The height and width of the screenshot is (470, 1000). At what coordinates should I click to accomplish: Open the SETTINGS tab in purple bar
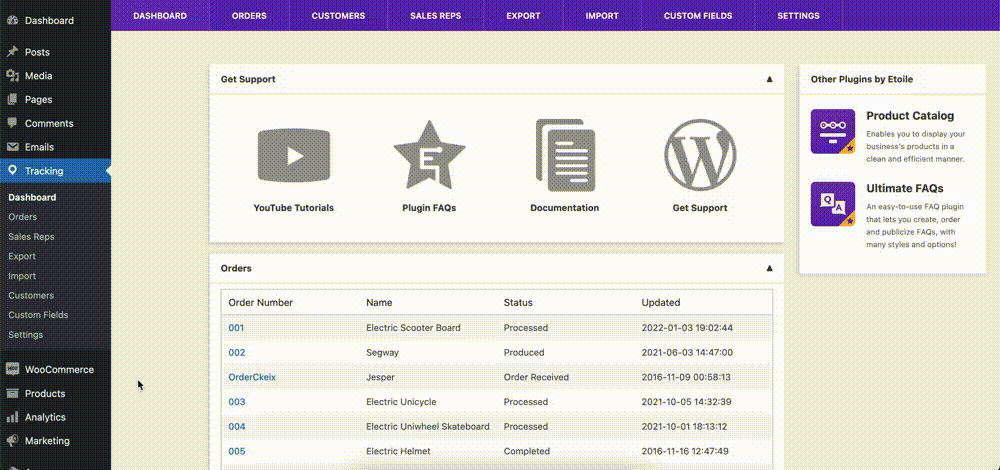pos(798,15)
